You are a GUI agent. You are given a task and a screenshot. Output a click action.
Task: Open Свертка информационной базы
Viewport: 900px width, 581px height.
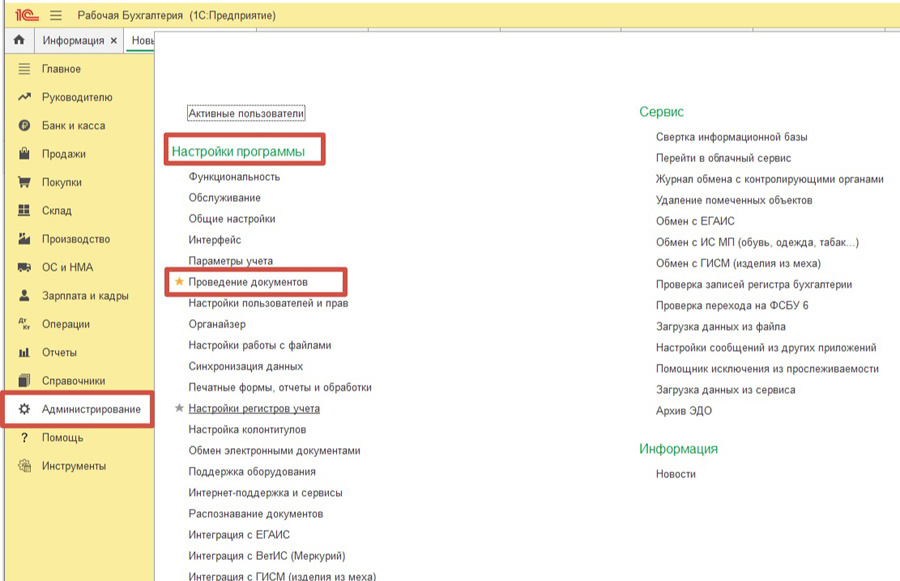(x=731, y=137)
